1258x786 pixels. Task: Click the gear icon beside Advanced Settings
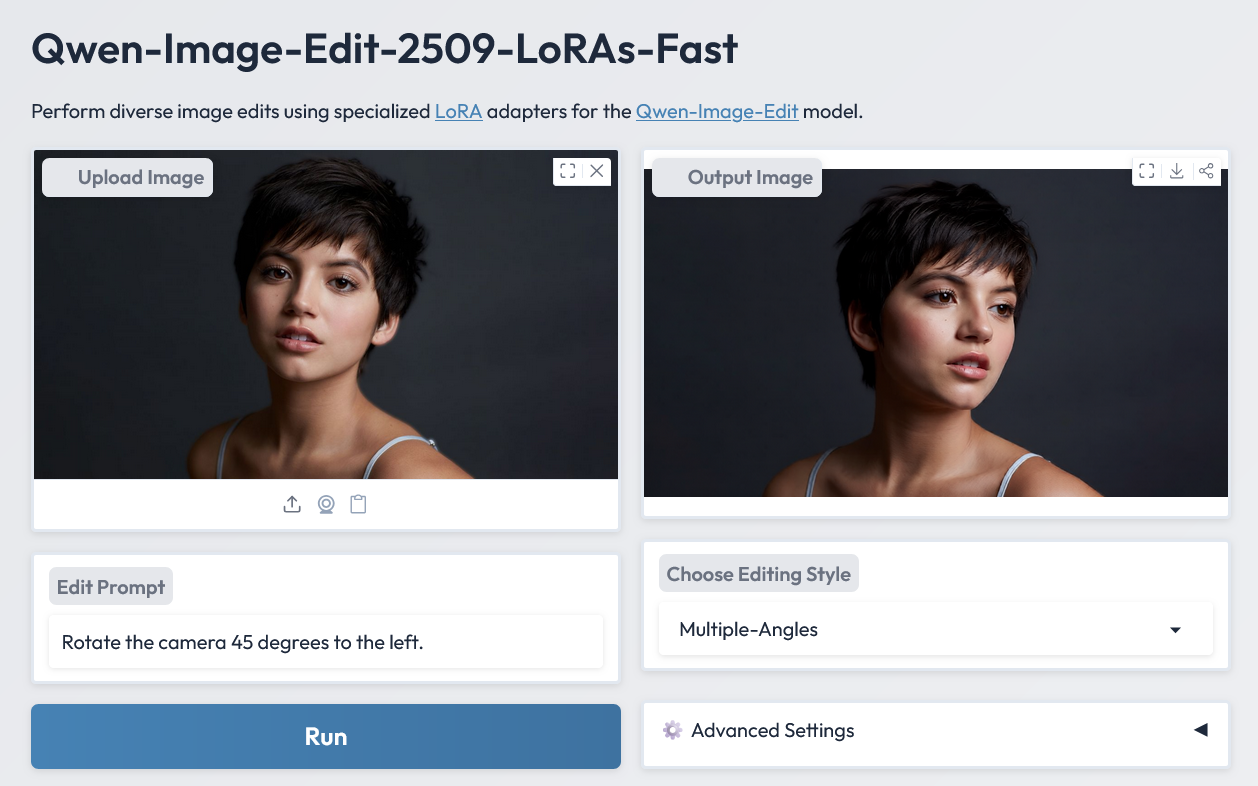point(672,730)
